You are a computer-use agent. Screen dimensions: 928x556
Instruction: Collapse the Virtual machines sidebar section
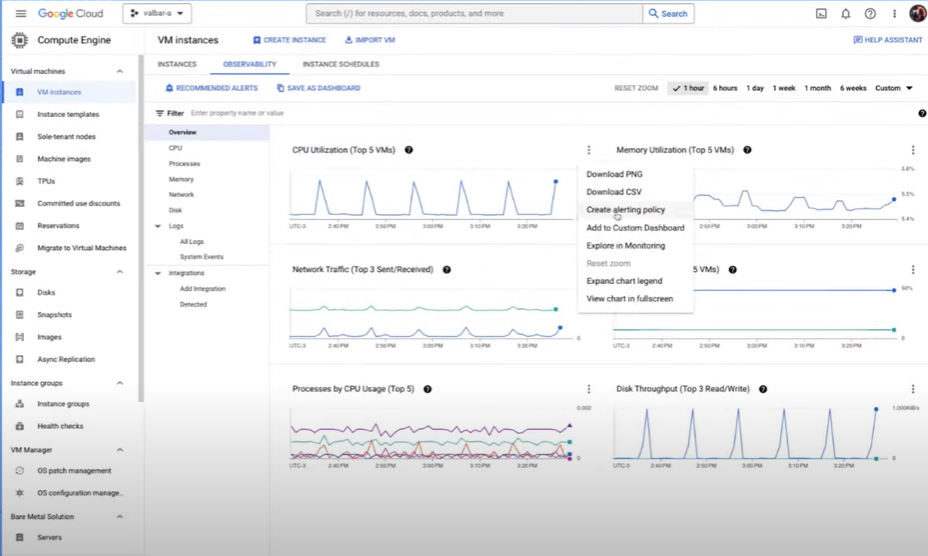pos(120,72)
